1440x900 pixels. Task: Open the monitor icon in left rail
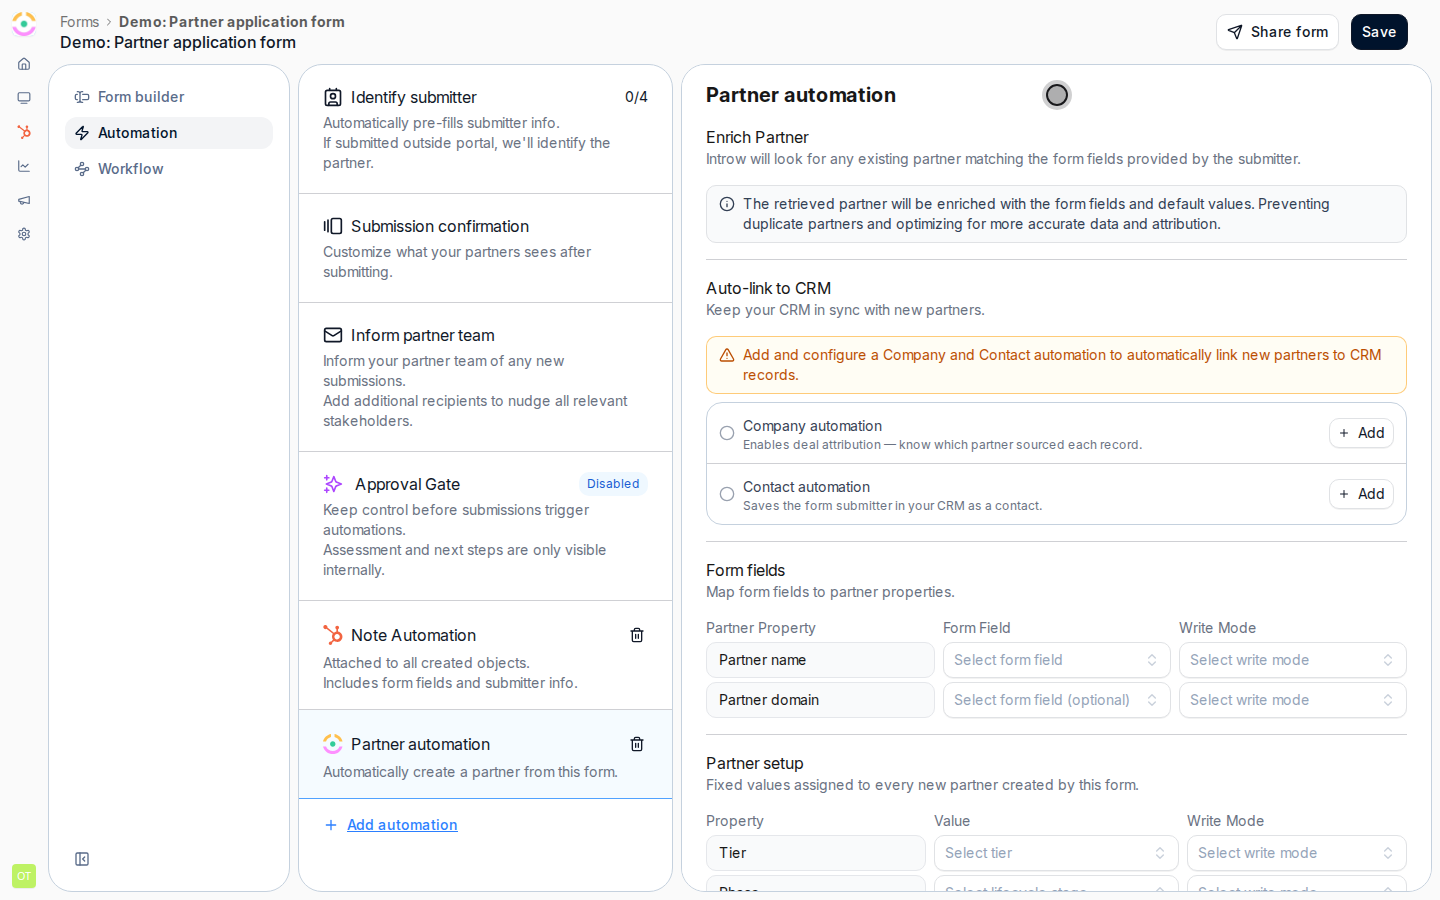[24, 98]
